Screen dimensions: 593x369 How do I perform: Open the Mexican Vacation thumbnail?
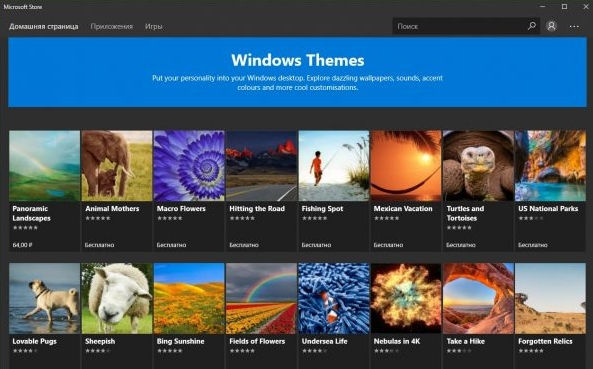406,166
